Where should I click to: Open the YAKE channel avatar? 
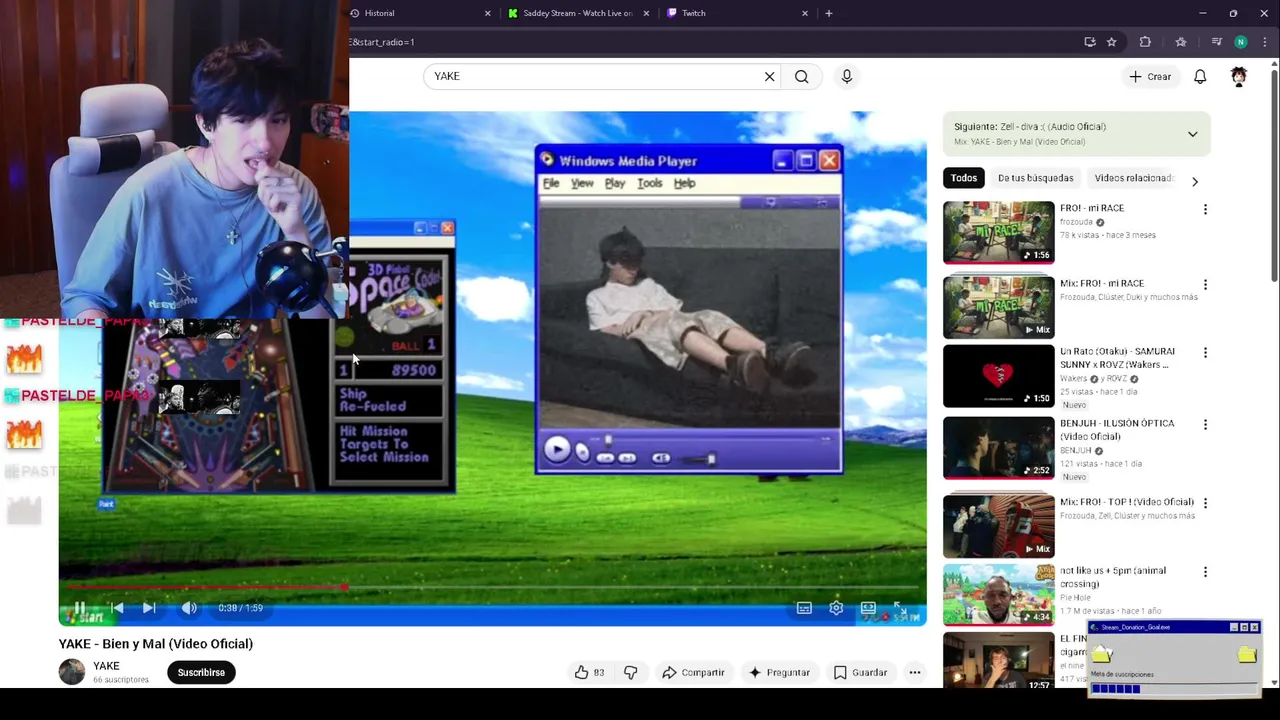(x=72, y=672)
